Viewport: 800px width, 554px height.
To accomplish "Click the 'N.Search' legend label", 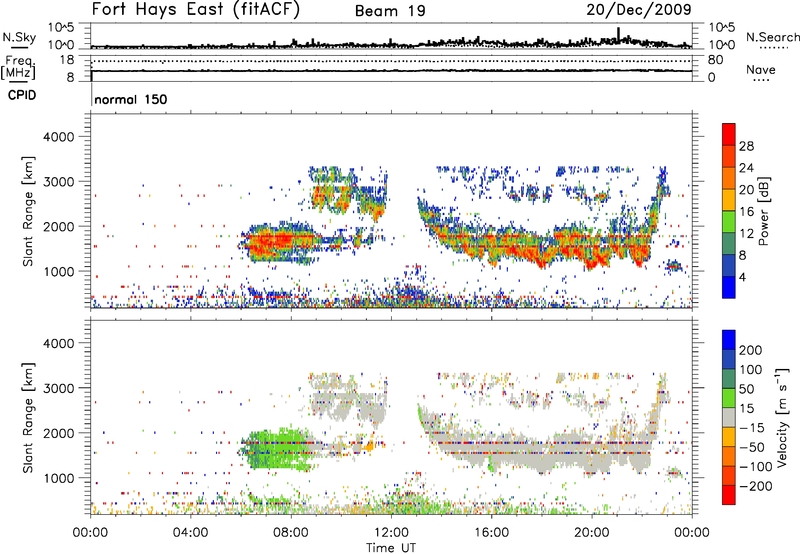I will (x=772, y=37).
